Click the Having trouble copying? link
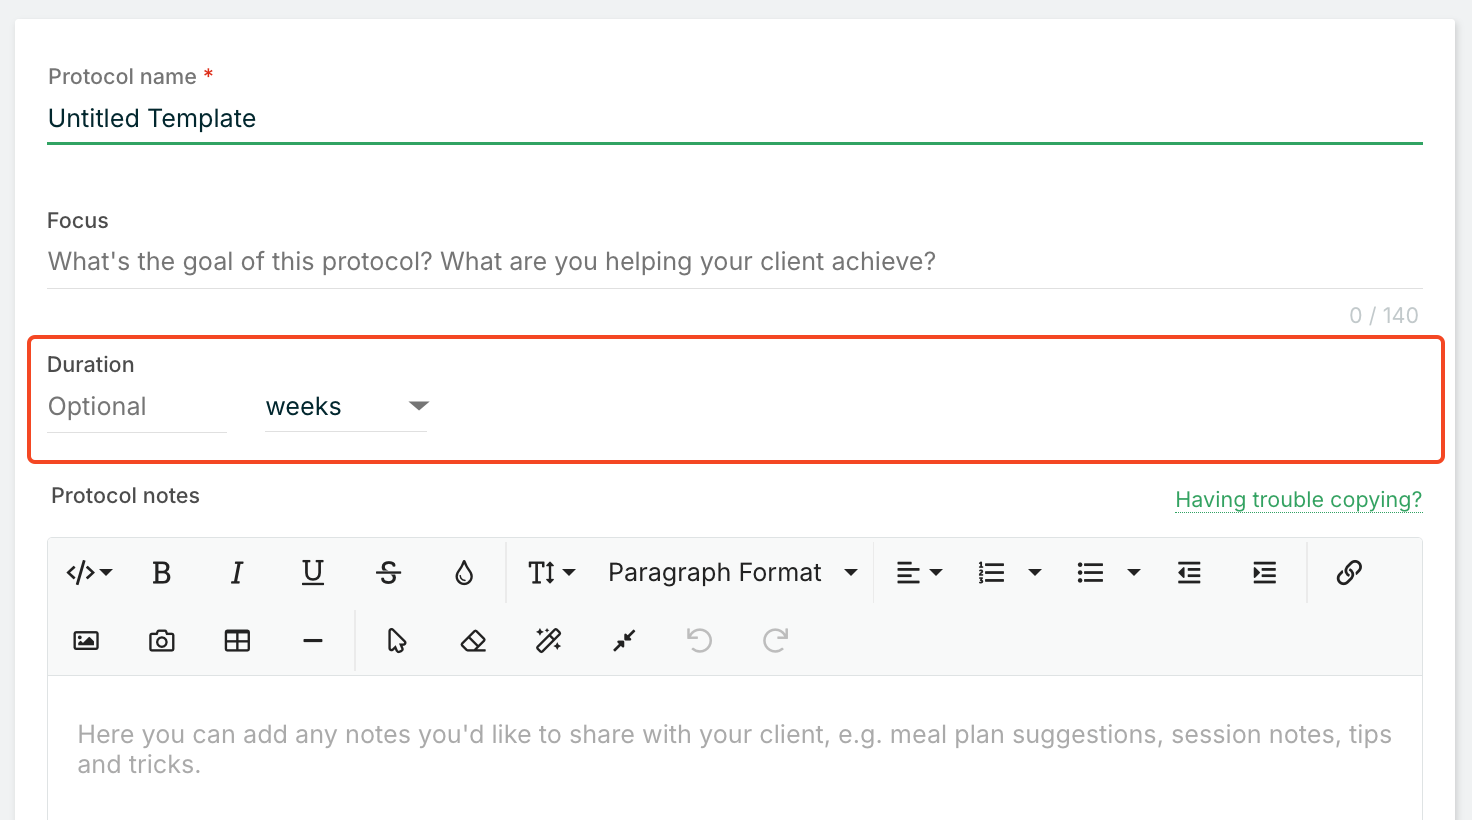Screen dimensions: 1472x820 1298,500
